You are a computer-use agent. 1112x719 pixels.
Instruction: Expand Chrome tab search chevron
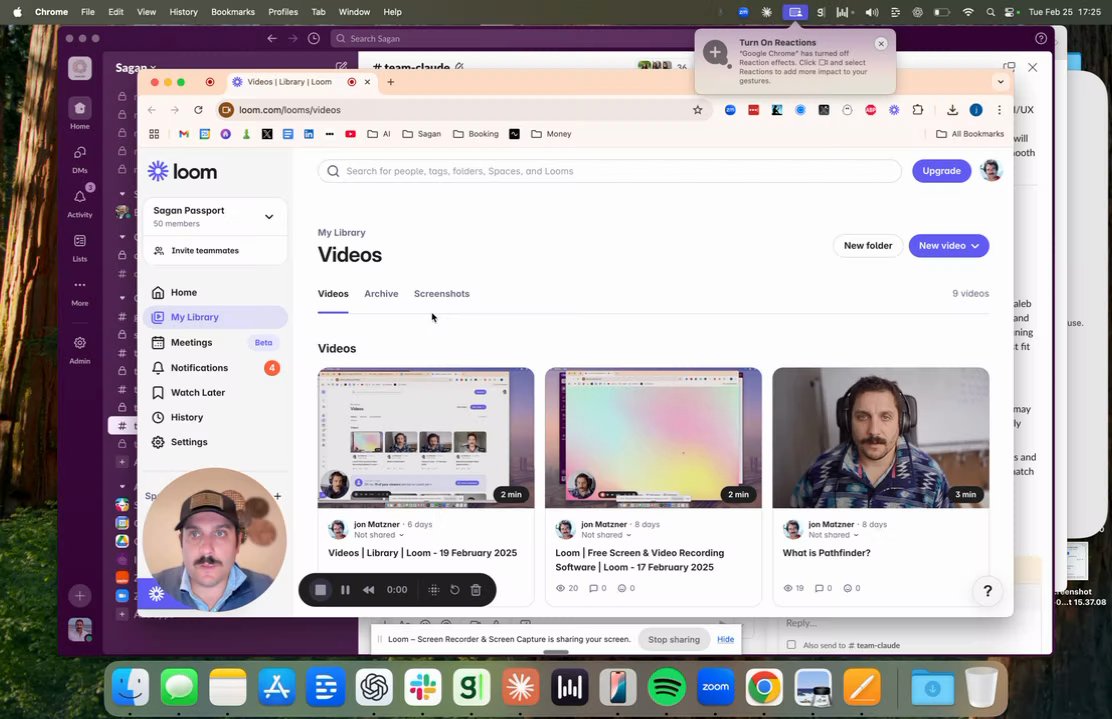tap(1000, 82)
